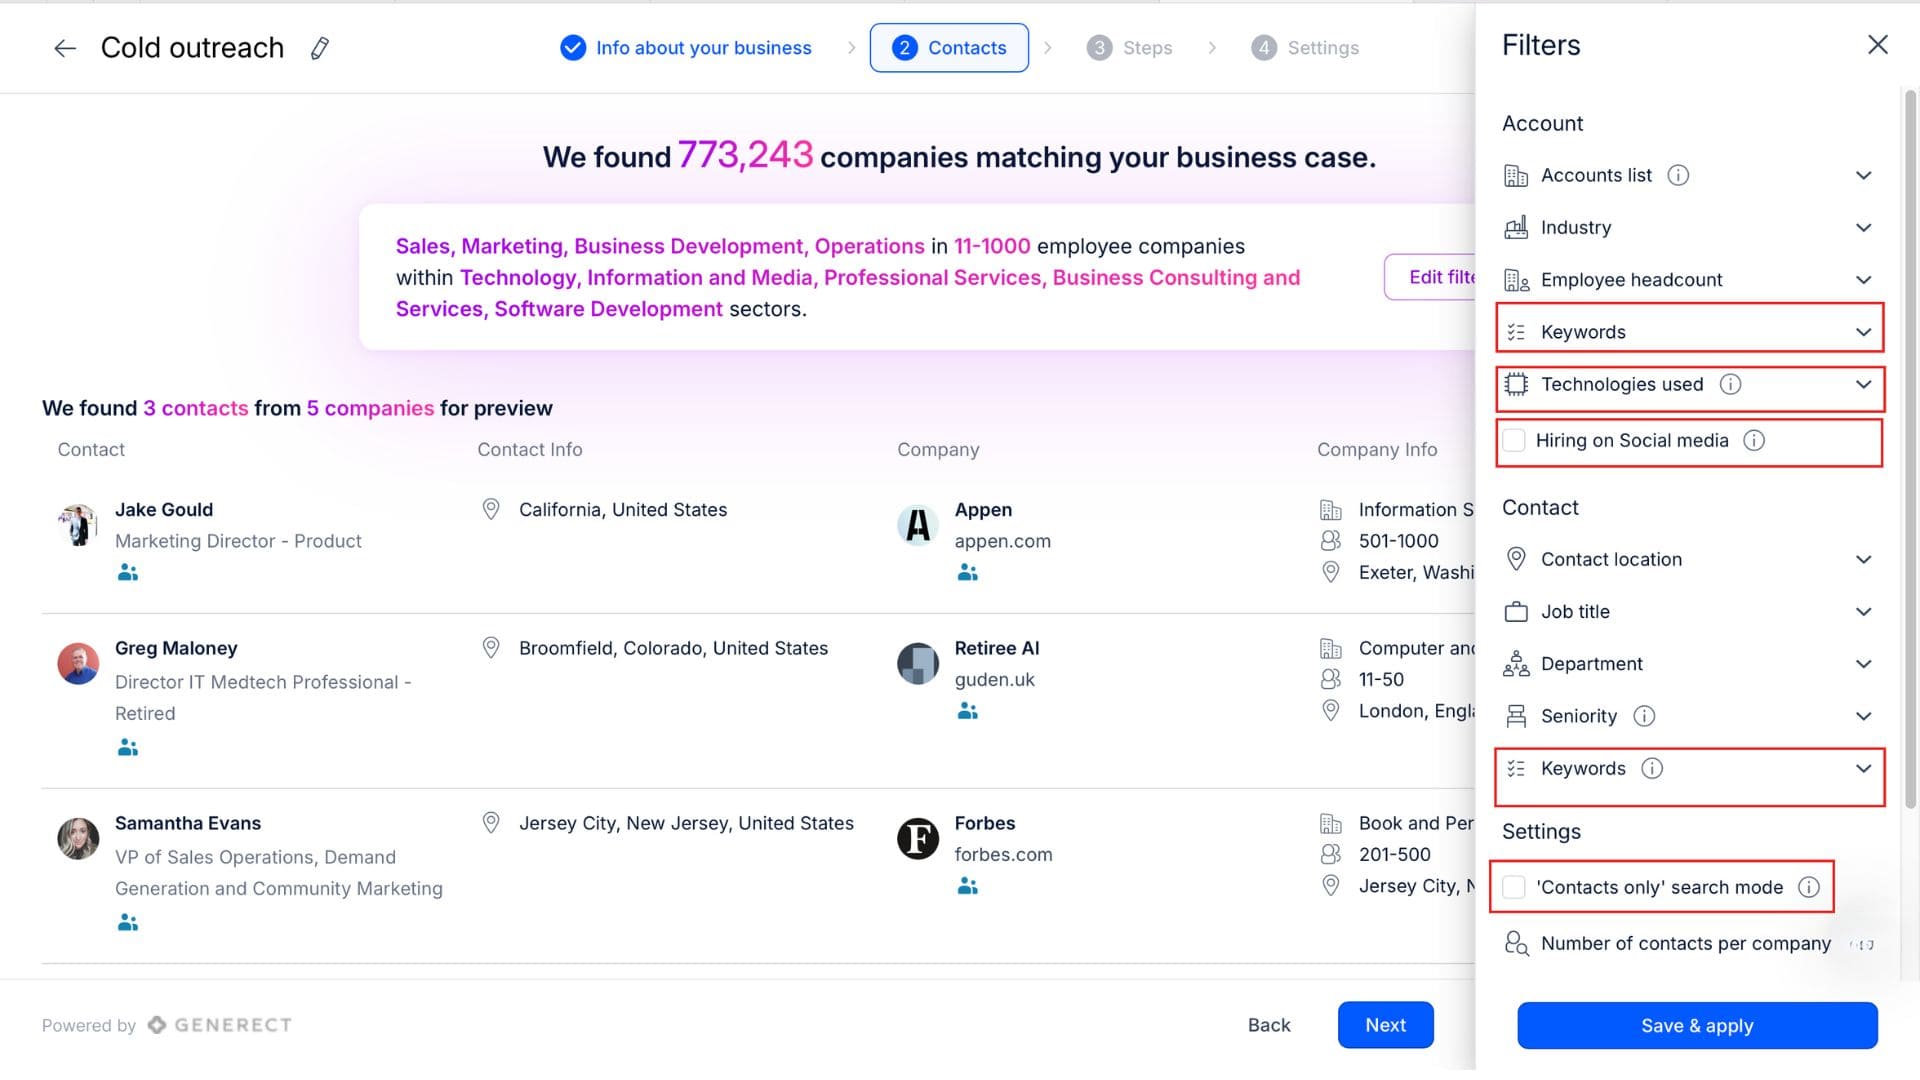This screenshot has width=1920, height=1080.
Task: Toggle the Hiring on Social media checkbox
Action: tap(1514, 440)
